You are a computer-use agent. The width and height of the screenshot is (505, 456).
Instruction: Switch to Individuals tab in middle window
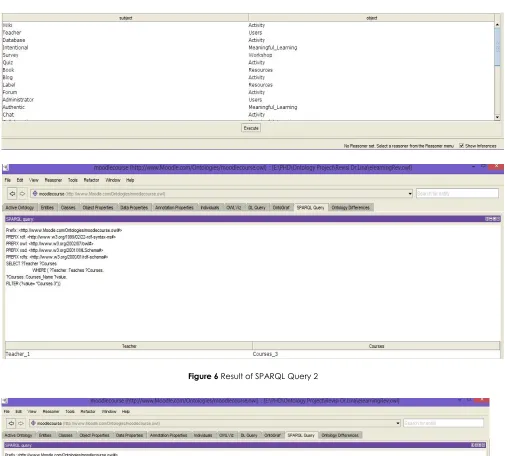click(210, 208)
